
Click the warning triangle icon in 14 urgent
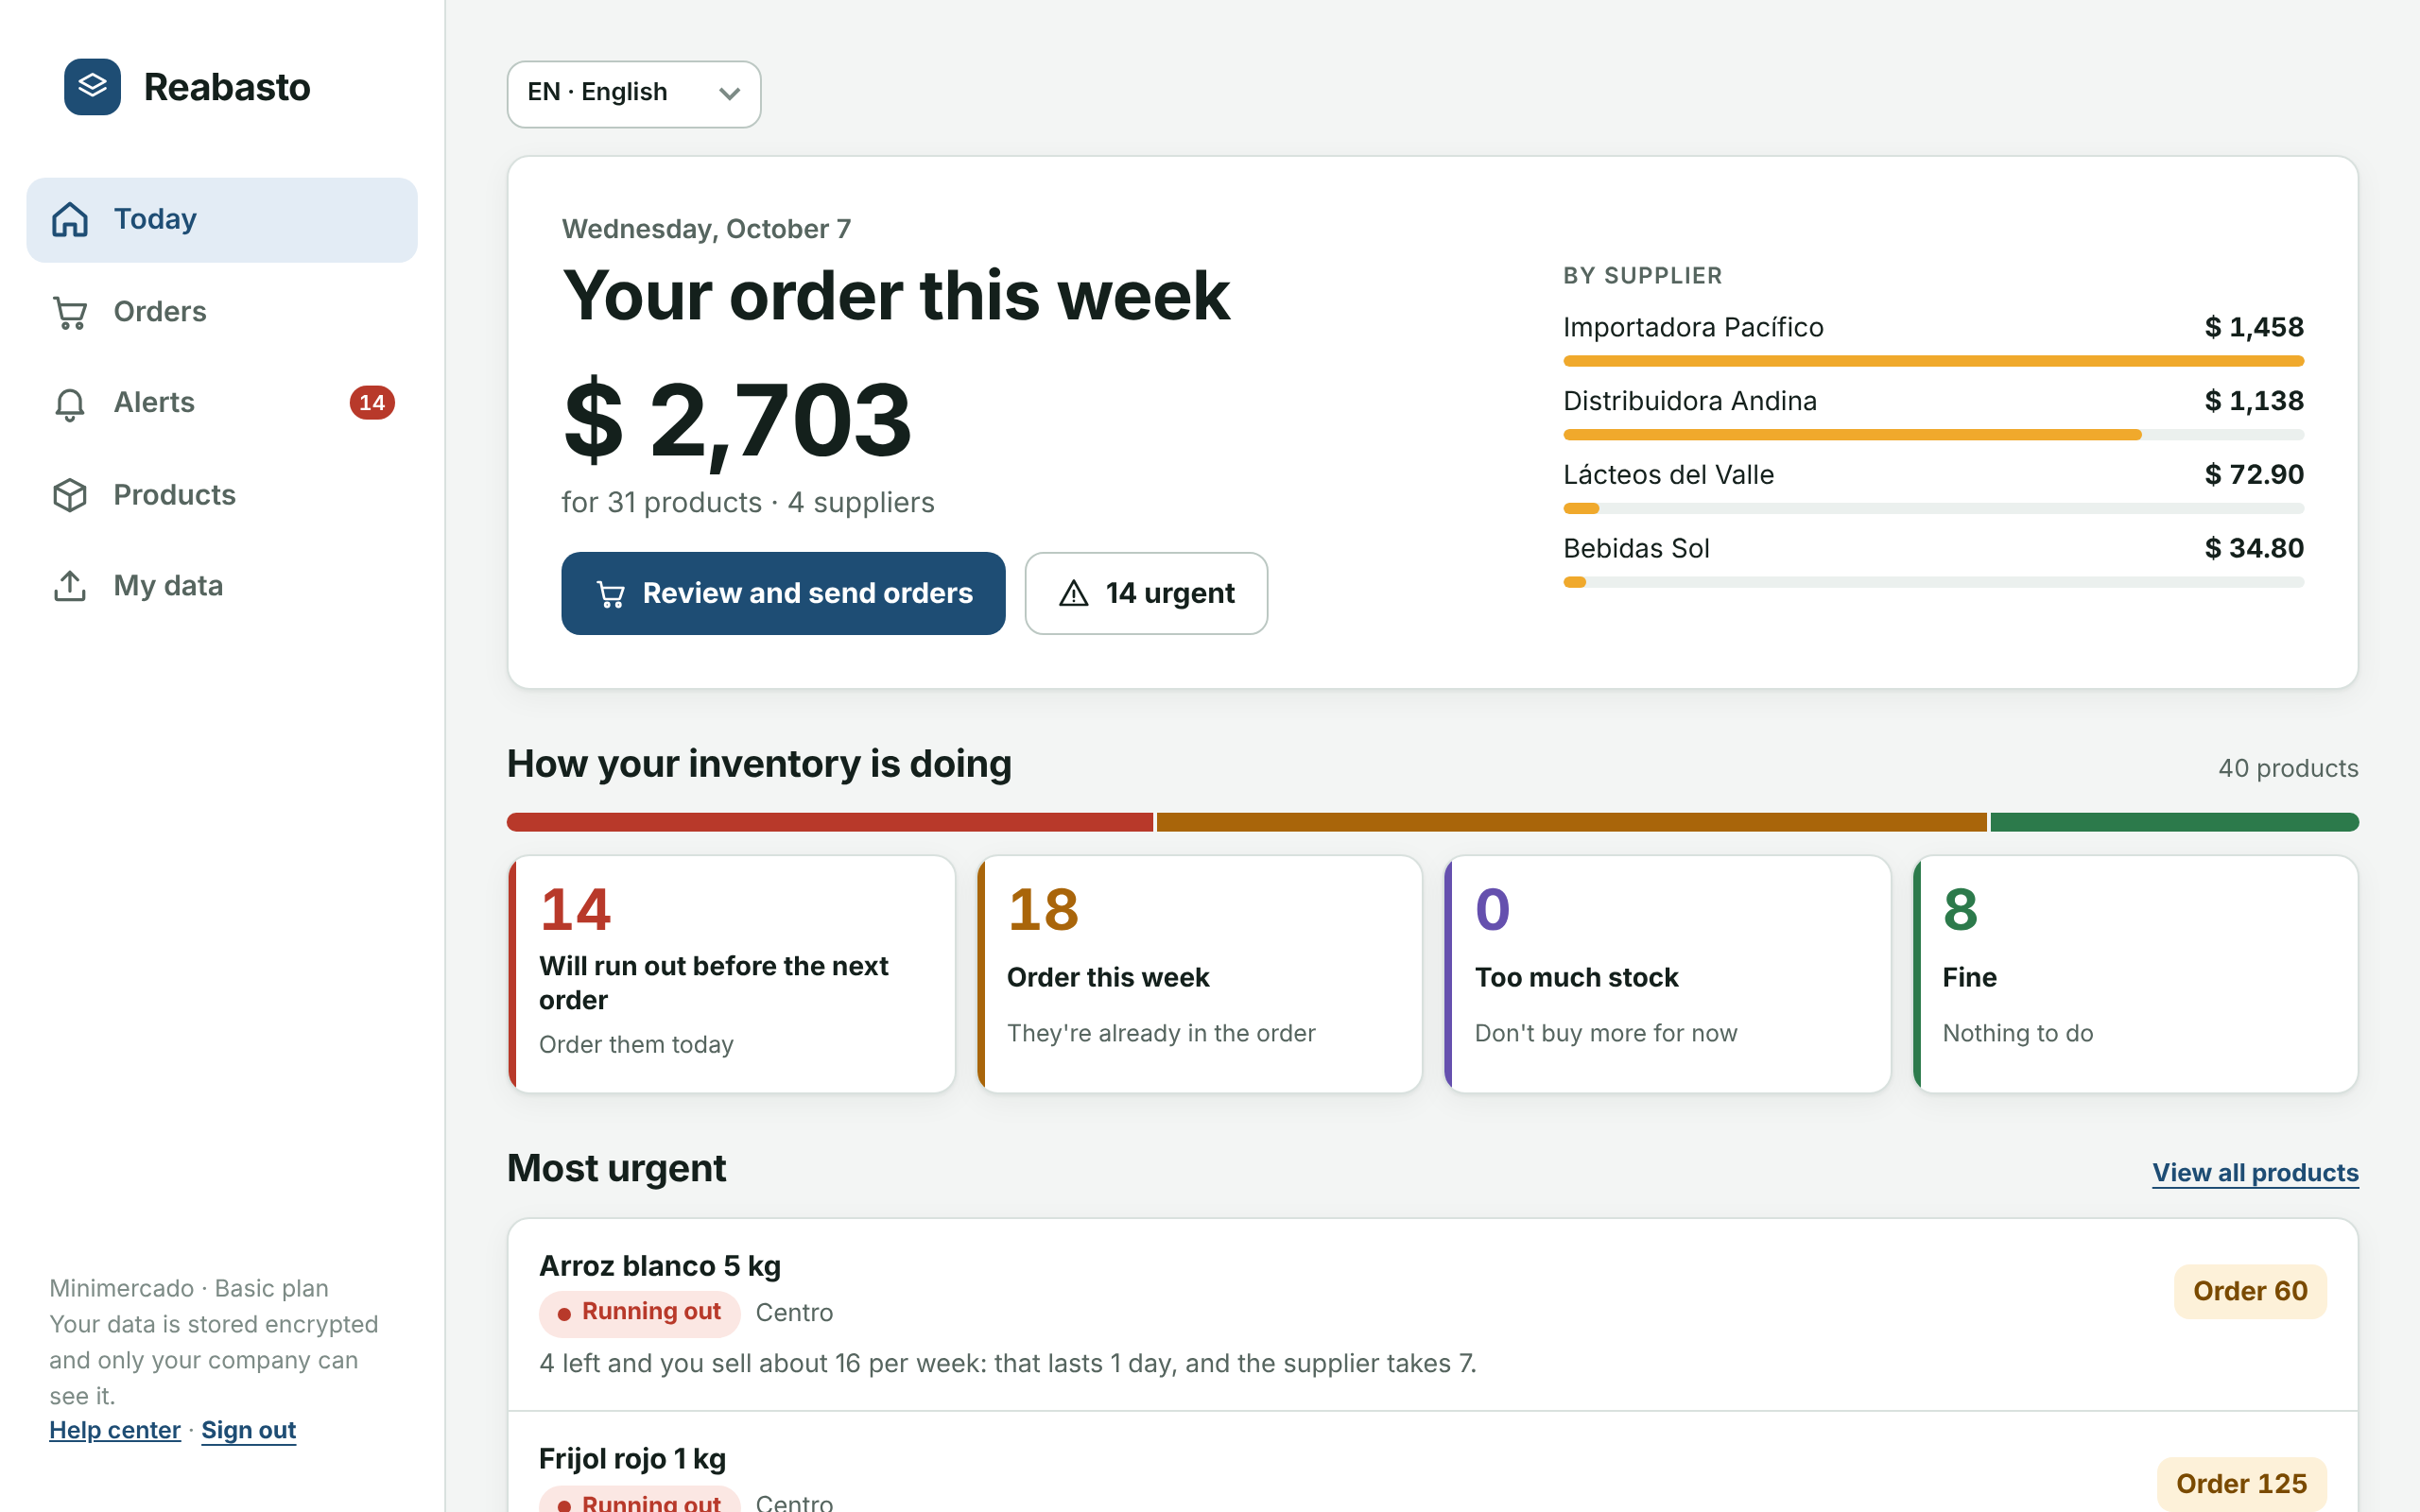pos(1073,594)
